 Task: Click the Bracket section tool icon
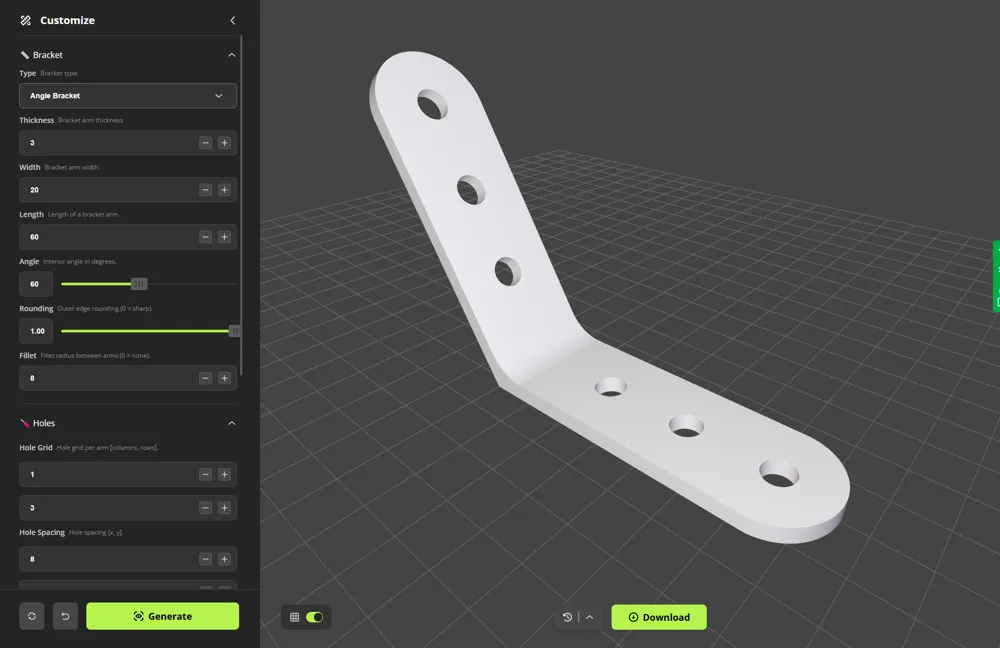click(22, 55)
